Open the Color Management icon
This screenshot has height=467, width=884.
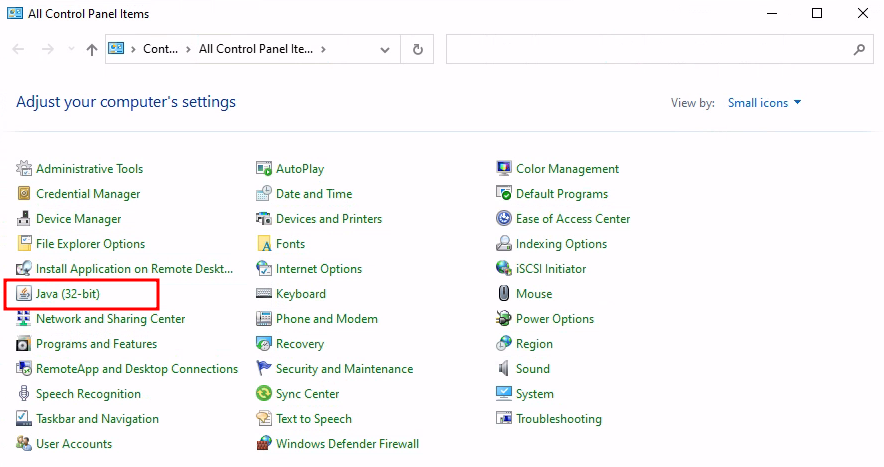504,169
